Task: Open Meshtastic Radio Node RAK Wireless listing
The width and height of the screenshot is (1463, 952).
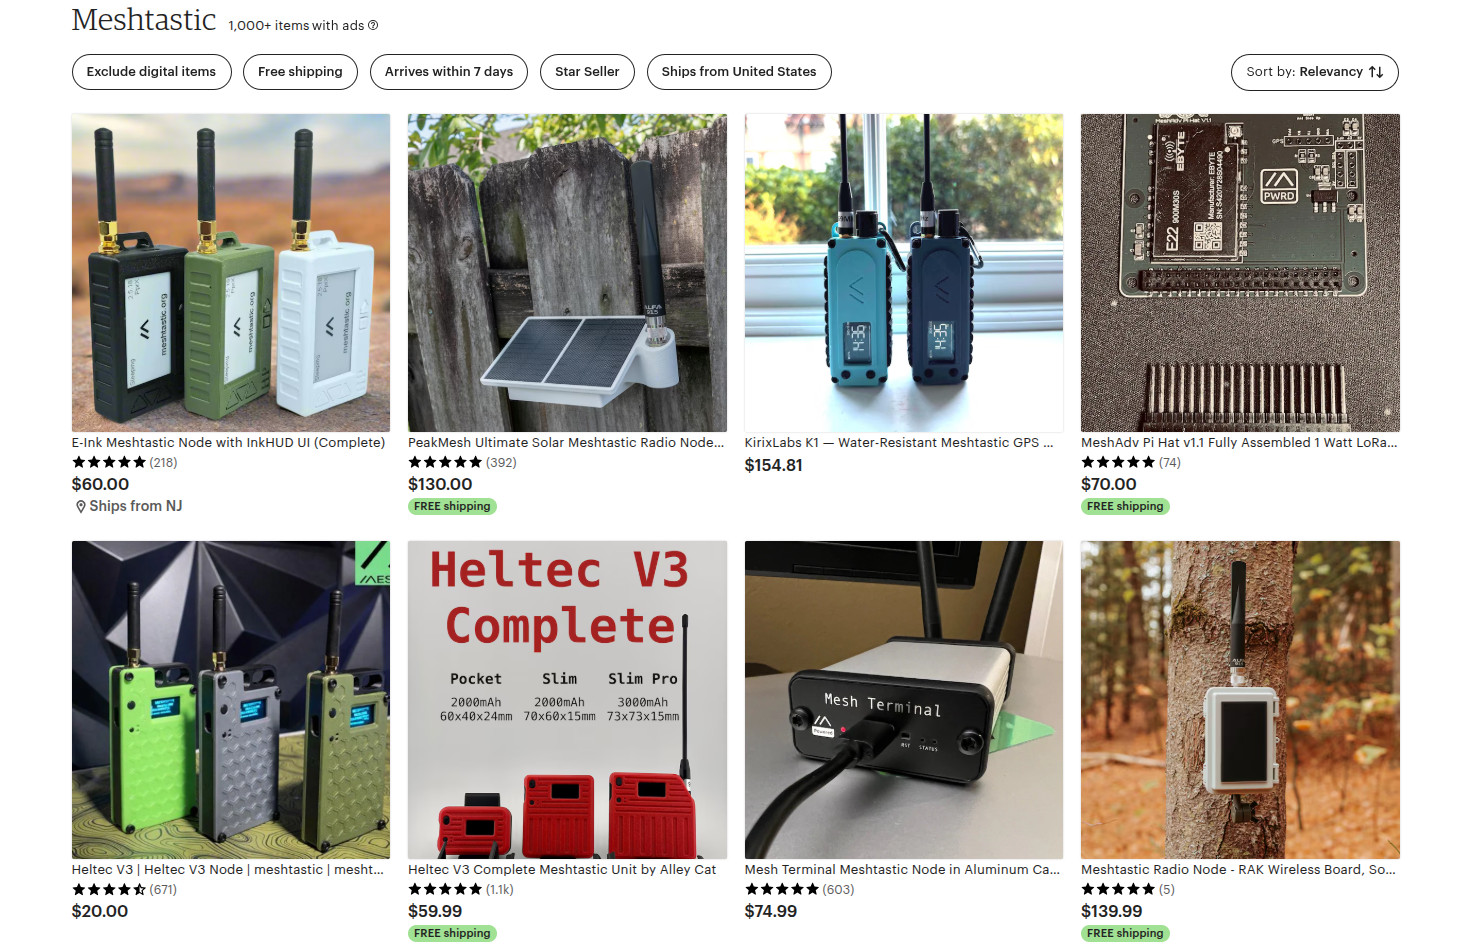Action: point(1239,870)
